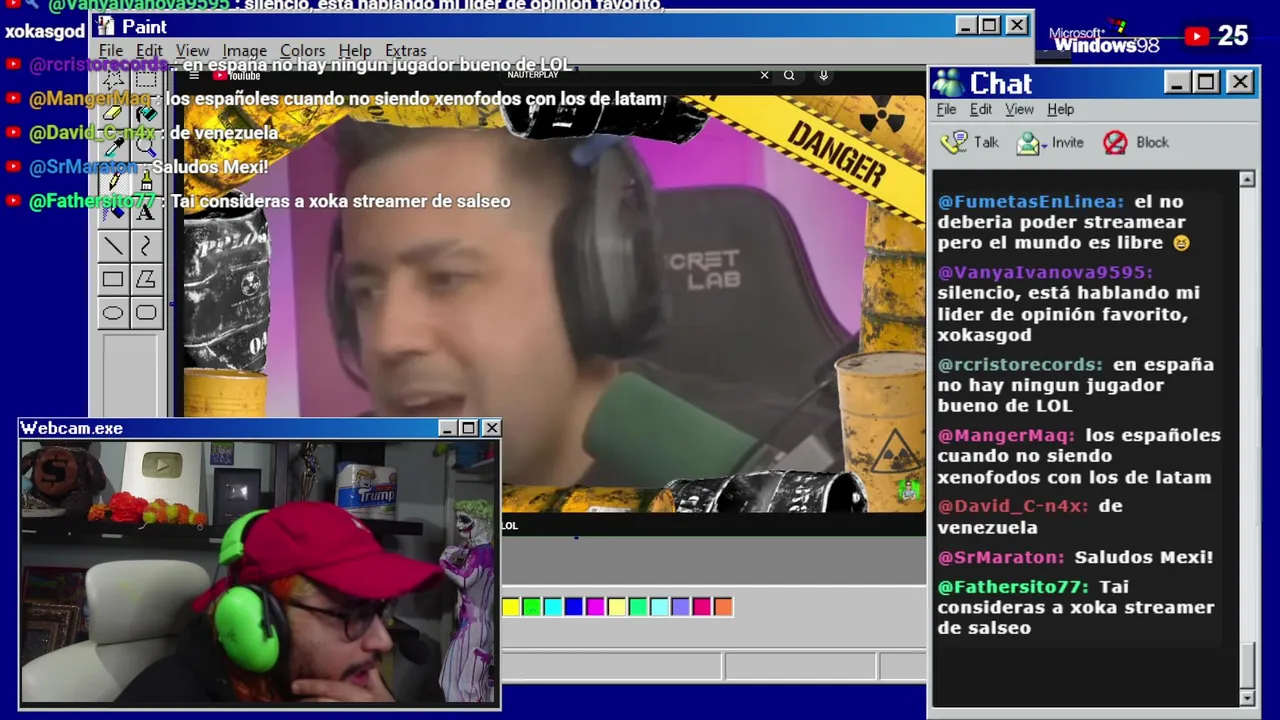Open the Paint Colors menu
Image resolution: width=1280 pixels, height=720 pixels.
click(x=302, y=50)
